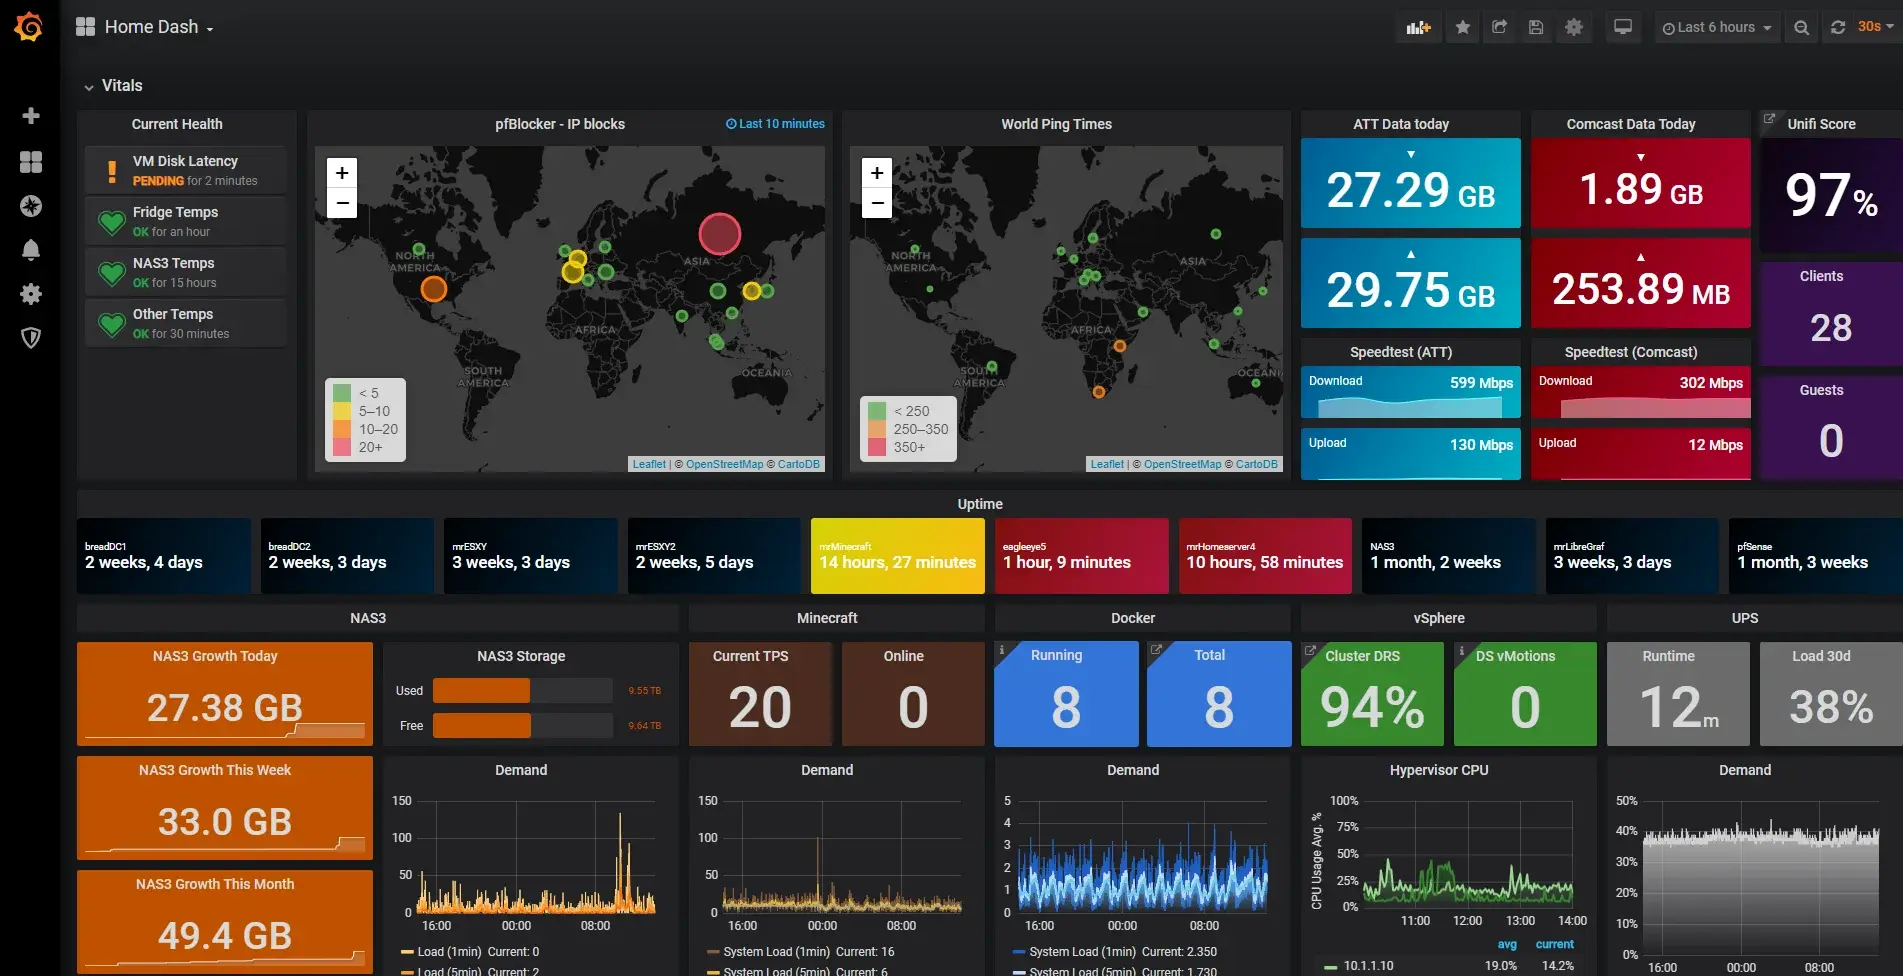The width and height of the screenshot is (1903, 976).
Task: Open Alerting via the bell icon
Action: coord(31,250)
